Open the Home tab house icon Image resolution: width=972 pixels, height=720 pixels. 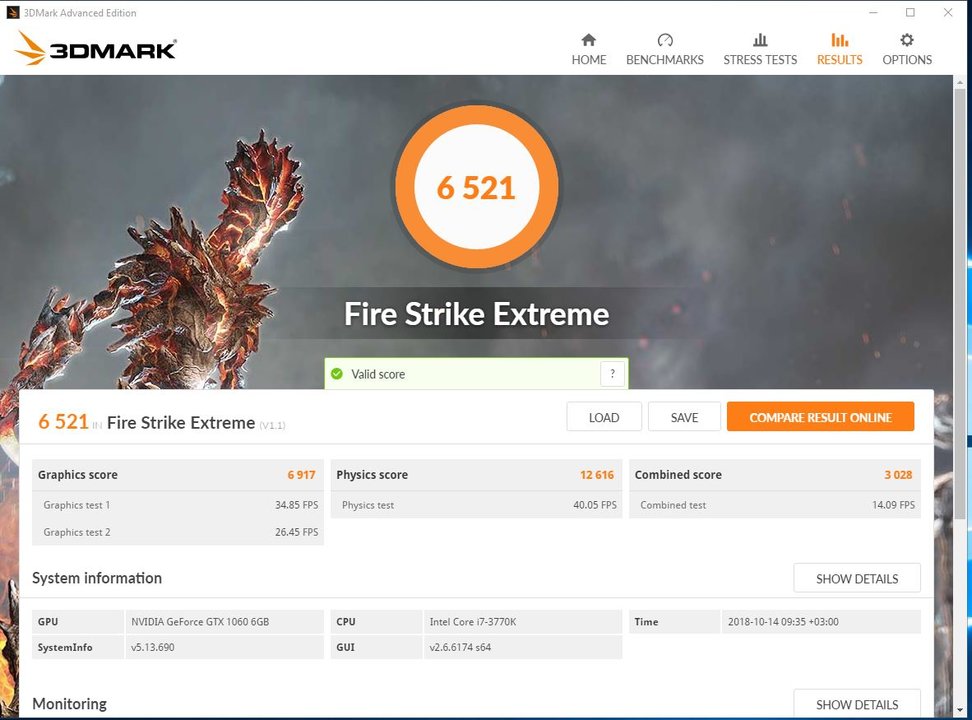588,40
